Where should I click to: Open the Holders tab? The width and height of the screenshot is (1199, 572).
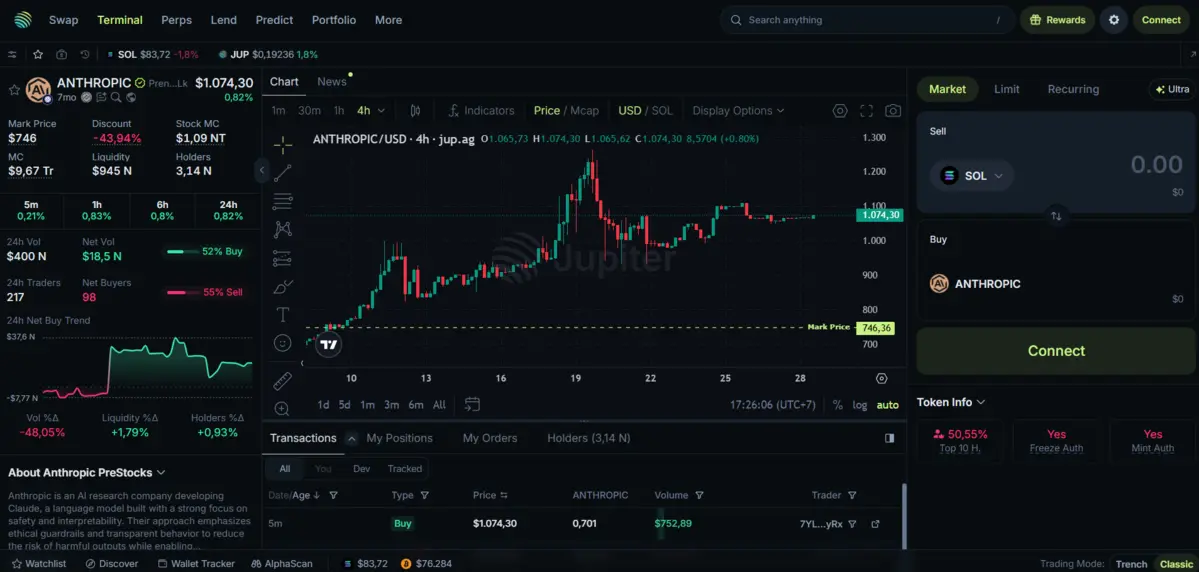click(x=588, y=438)
